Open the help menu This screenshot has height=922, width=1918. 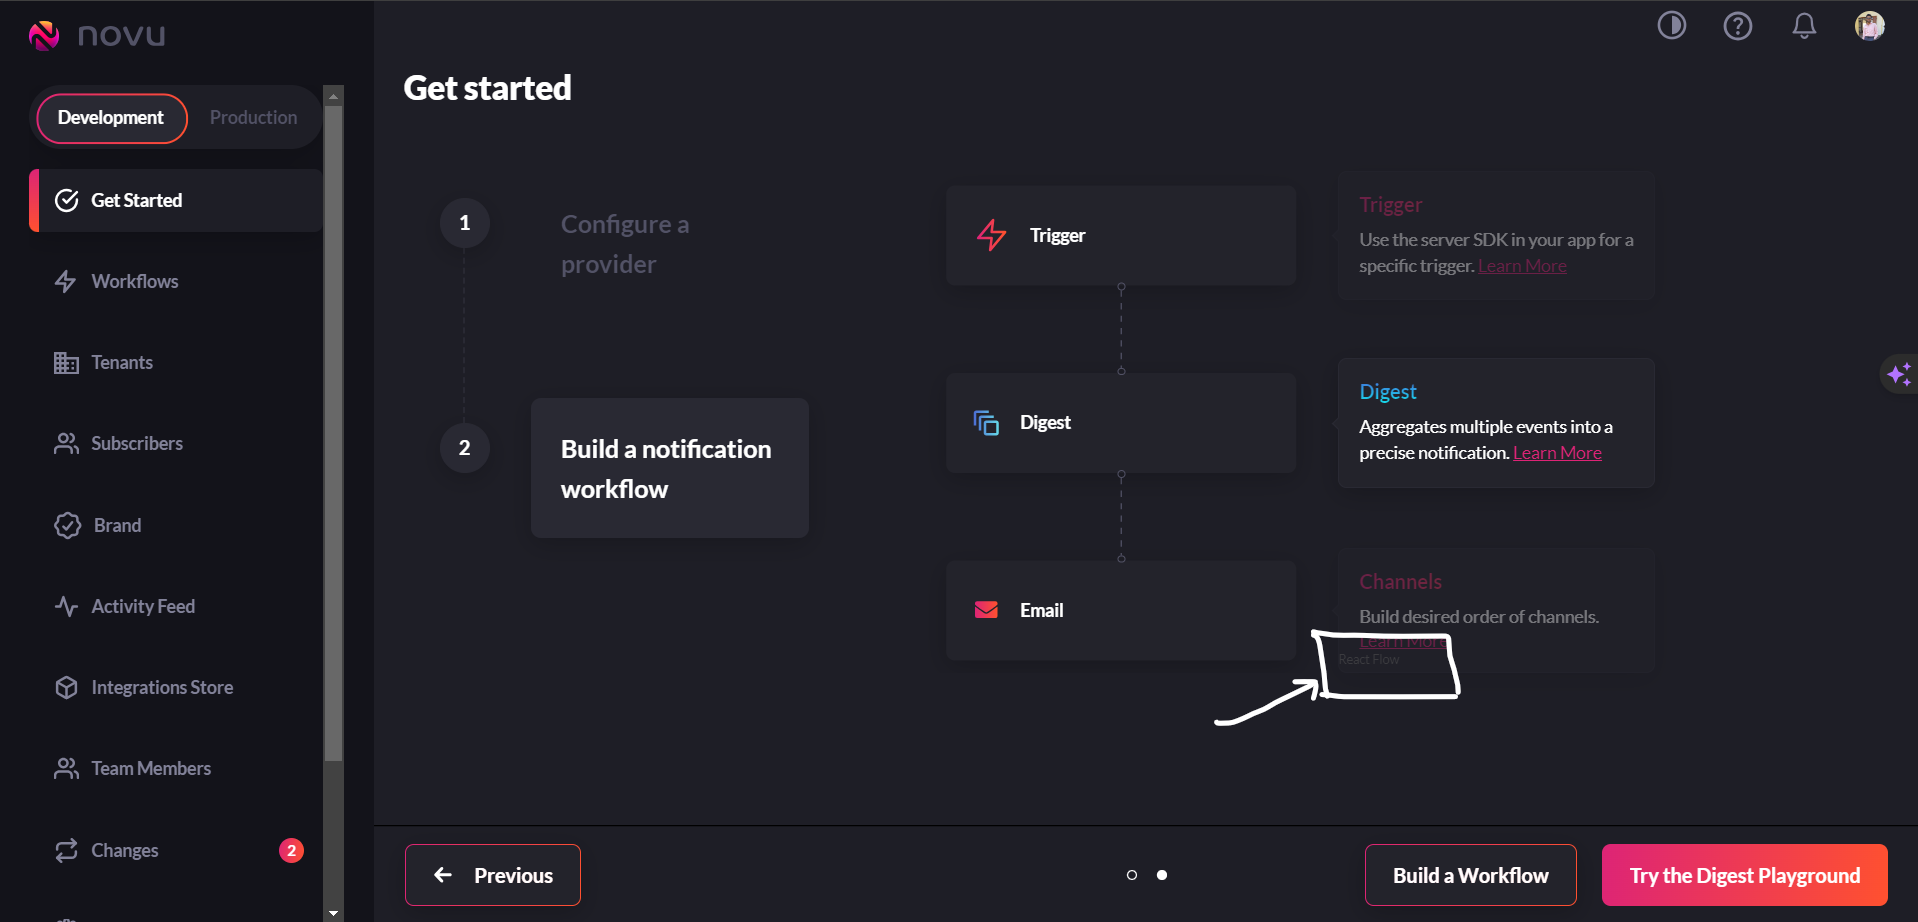1738,25
